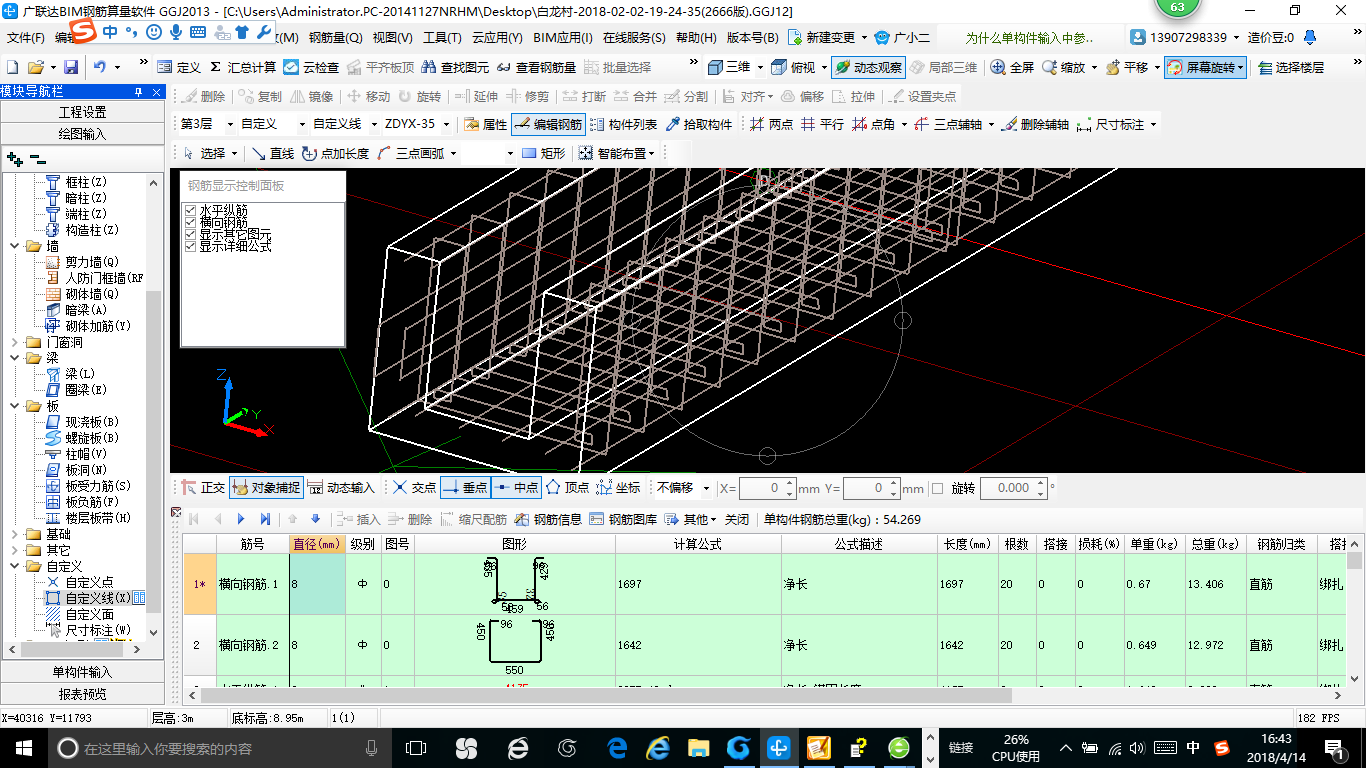The height and width of the screenshot is (768, 1366).
Task: Click the 绘图输入 panel button
Action: click(x=82, y=134)
